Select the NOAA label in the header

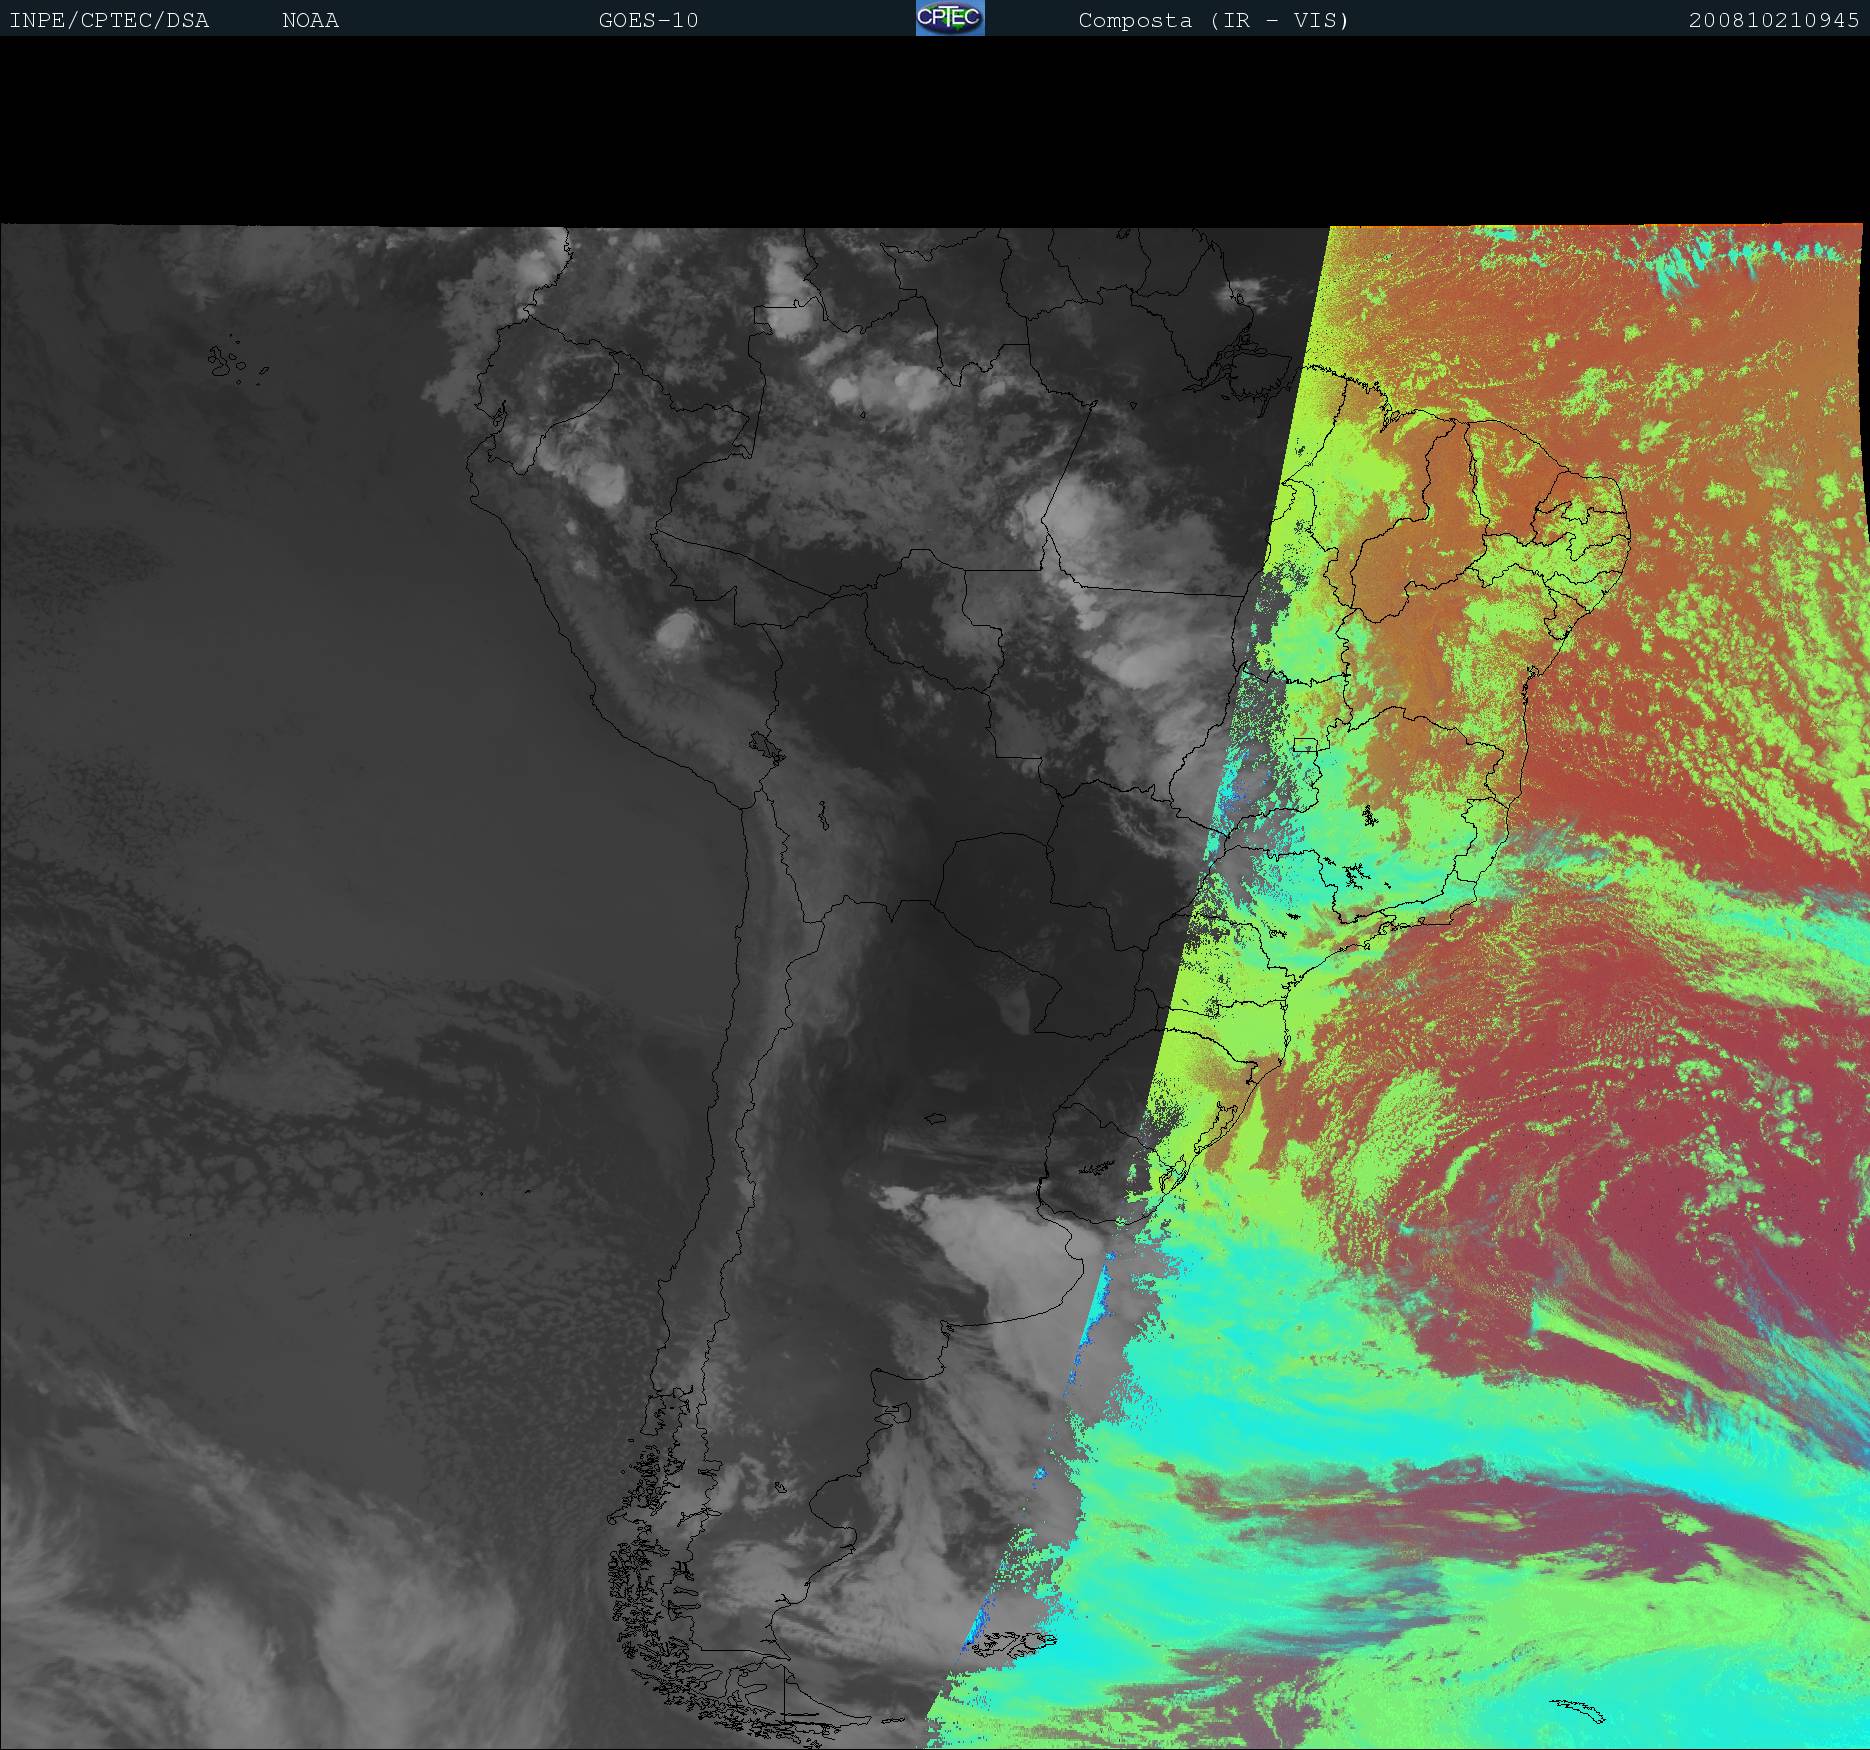point(310,20)
